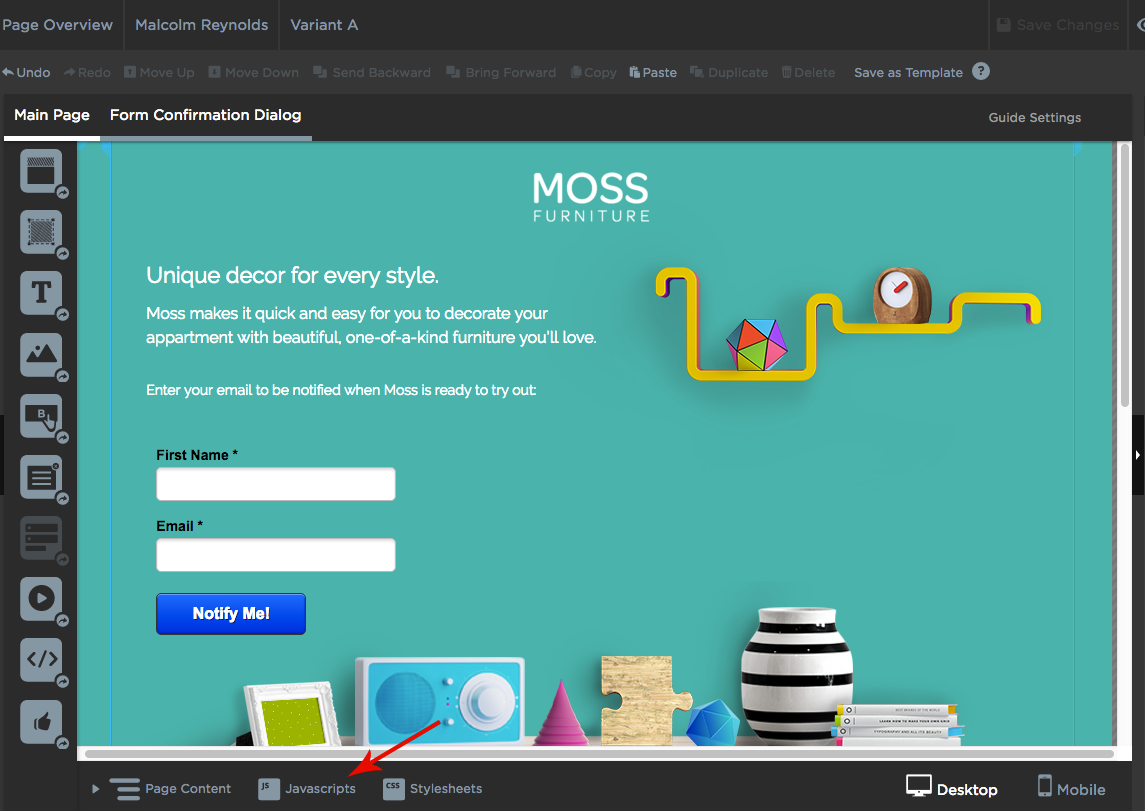Select the yellow shelf illustration image

[x=848, y=323]
